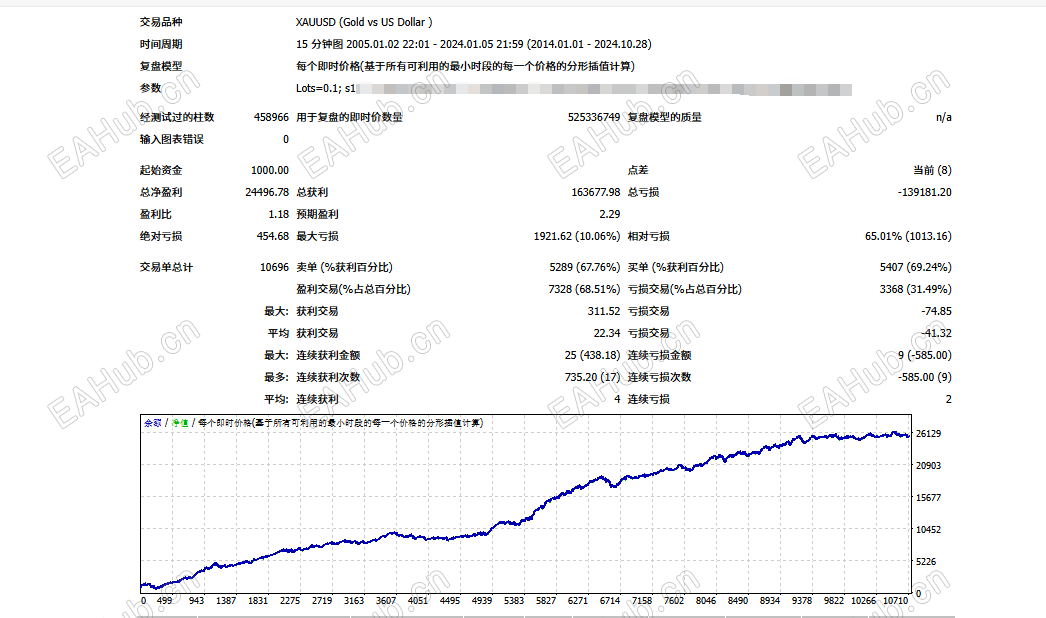Click the Lots=0.1 parameter value
1046x618 pixels.
click(318, 88)
